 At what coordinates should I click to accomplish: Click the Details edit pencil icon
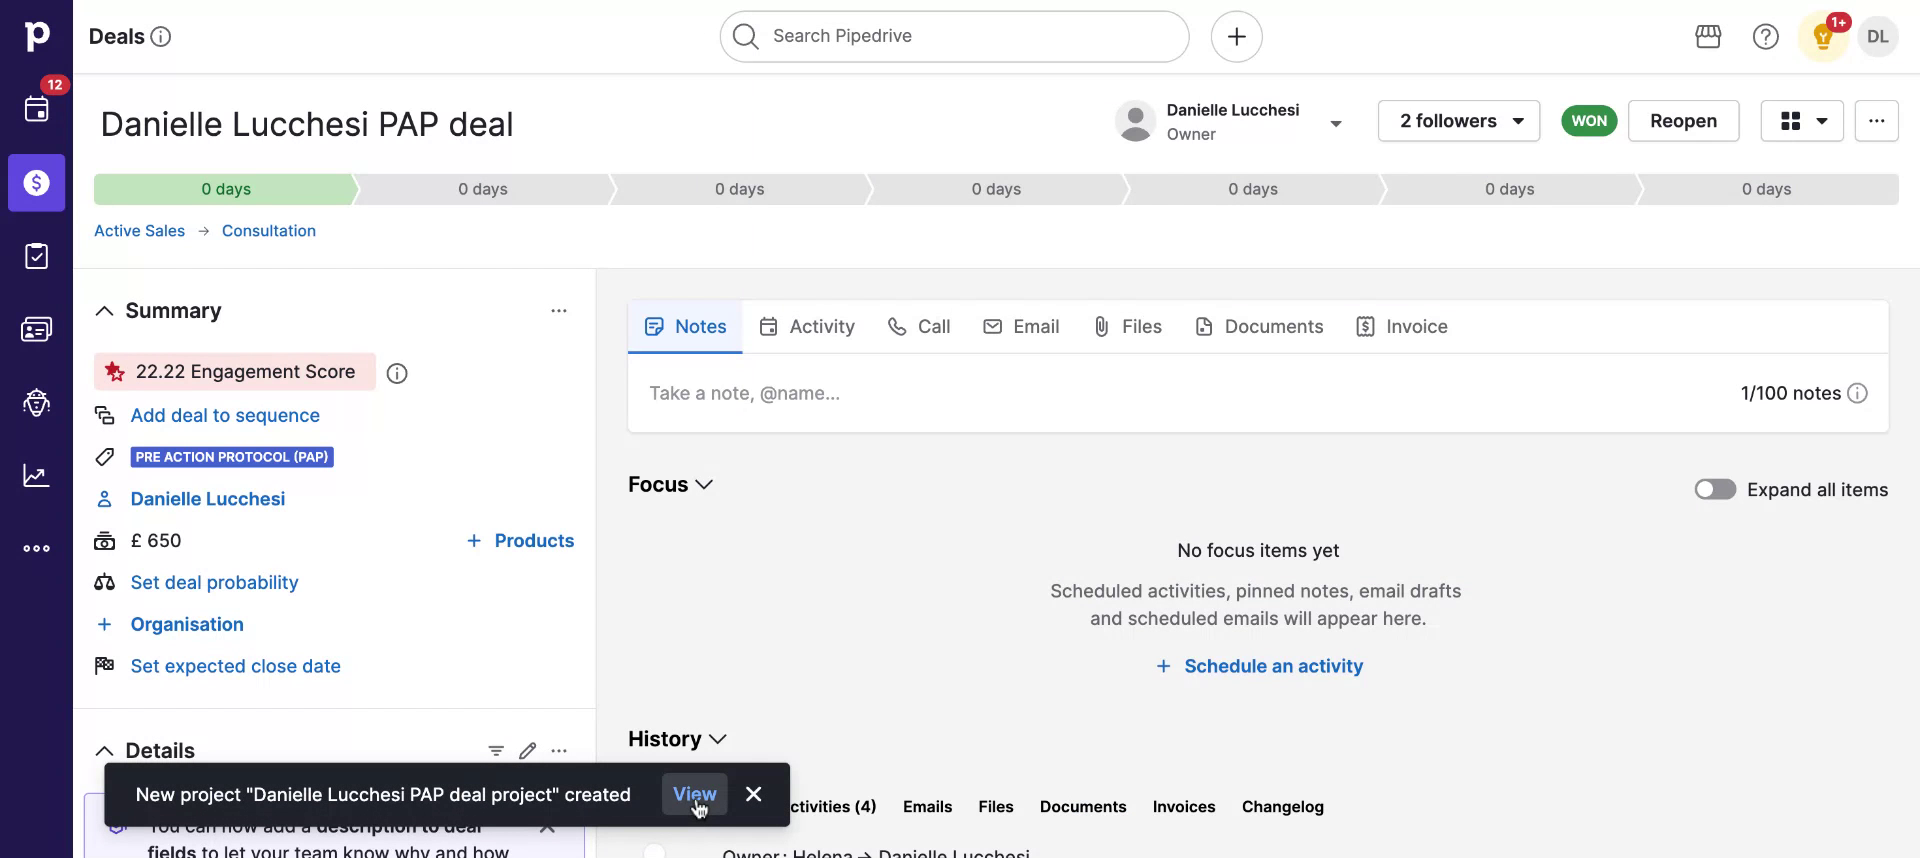[528, 750]
